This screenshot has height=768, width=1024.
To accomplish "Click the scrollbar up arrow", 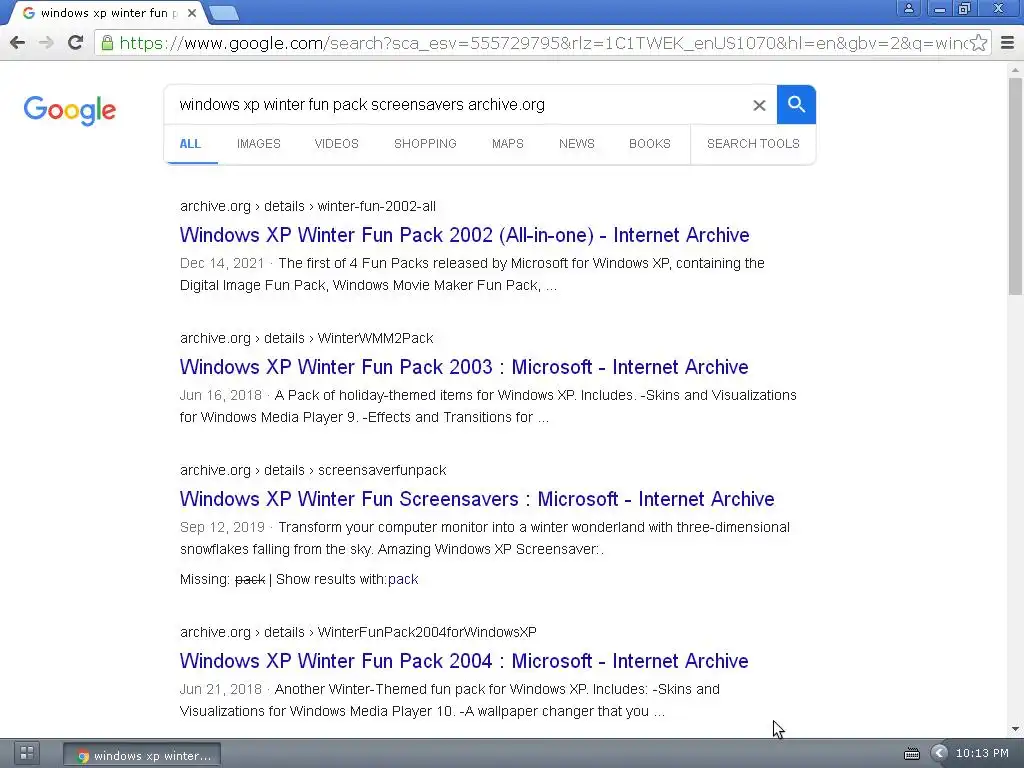I will (x=1015, y=69).
